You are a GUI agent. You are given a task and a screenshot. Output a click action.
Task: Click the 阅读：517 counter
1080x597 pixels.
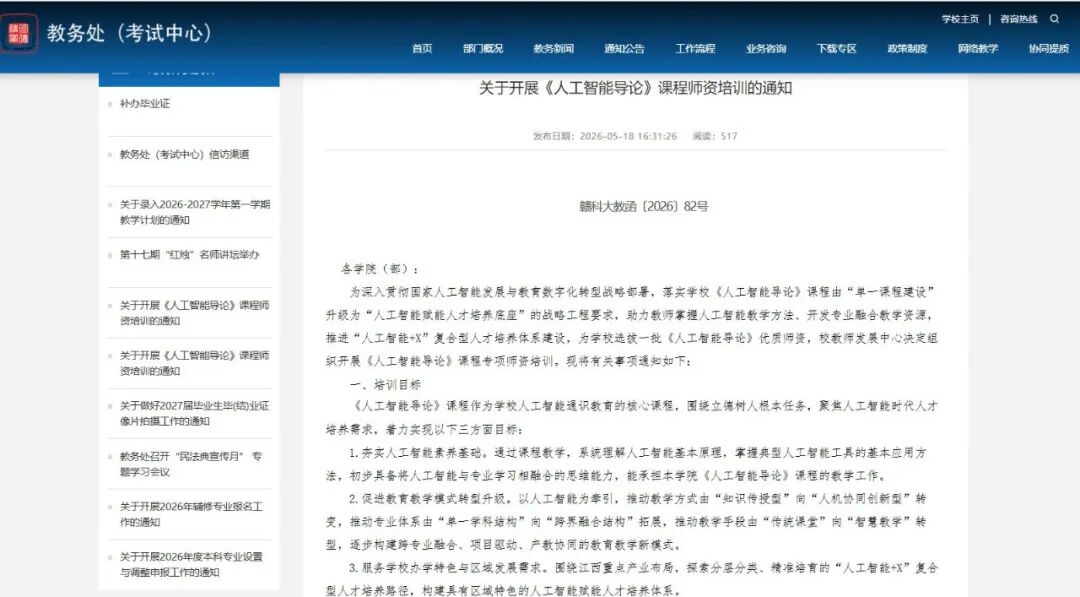point(715,136)
